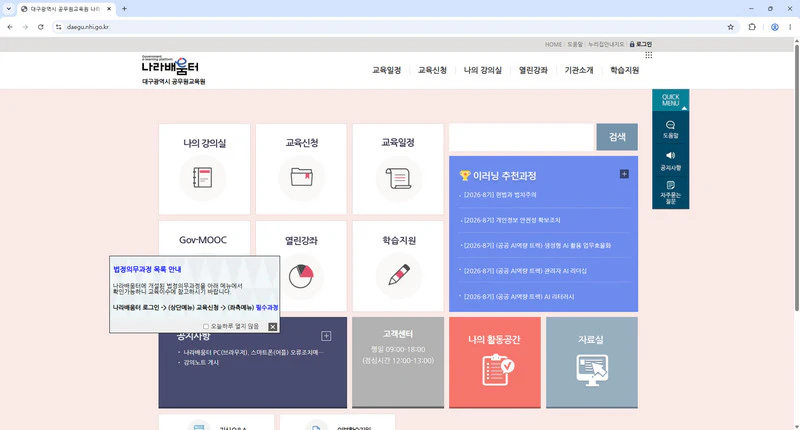Open course [2026-8기] 개인정보 안전성 확보조치
The image size is (800, 430).
click(512, 220)
